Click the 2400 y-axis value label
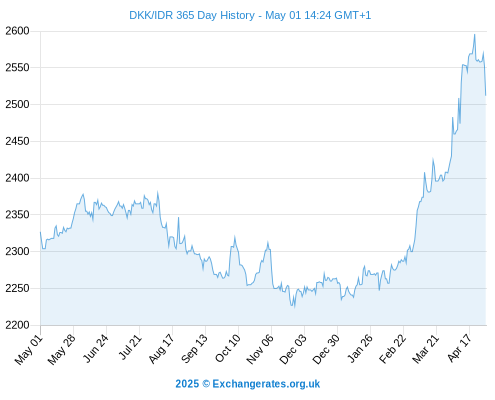Viewport: 495px width, 400px height. (17, 178)
